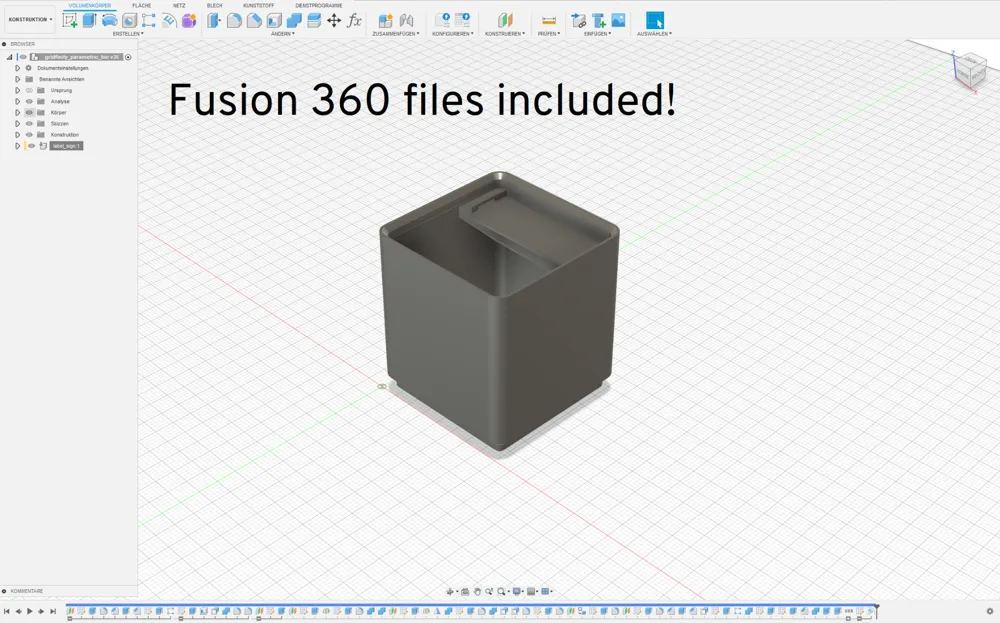Open the Ändern menu label
Image resolution: width=1000 pixels, height=623 pixels.
pos(282,33)
